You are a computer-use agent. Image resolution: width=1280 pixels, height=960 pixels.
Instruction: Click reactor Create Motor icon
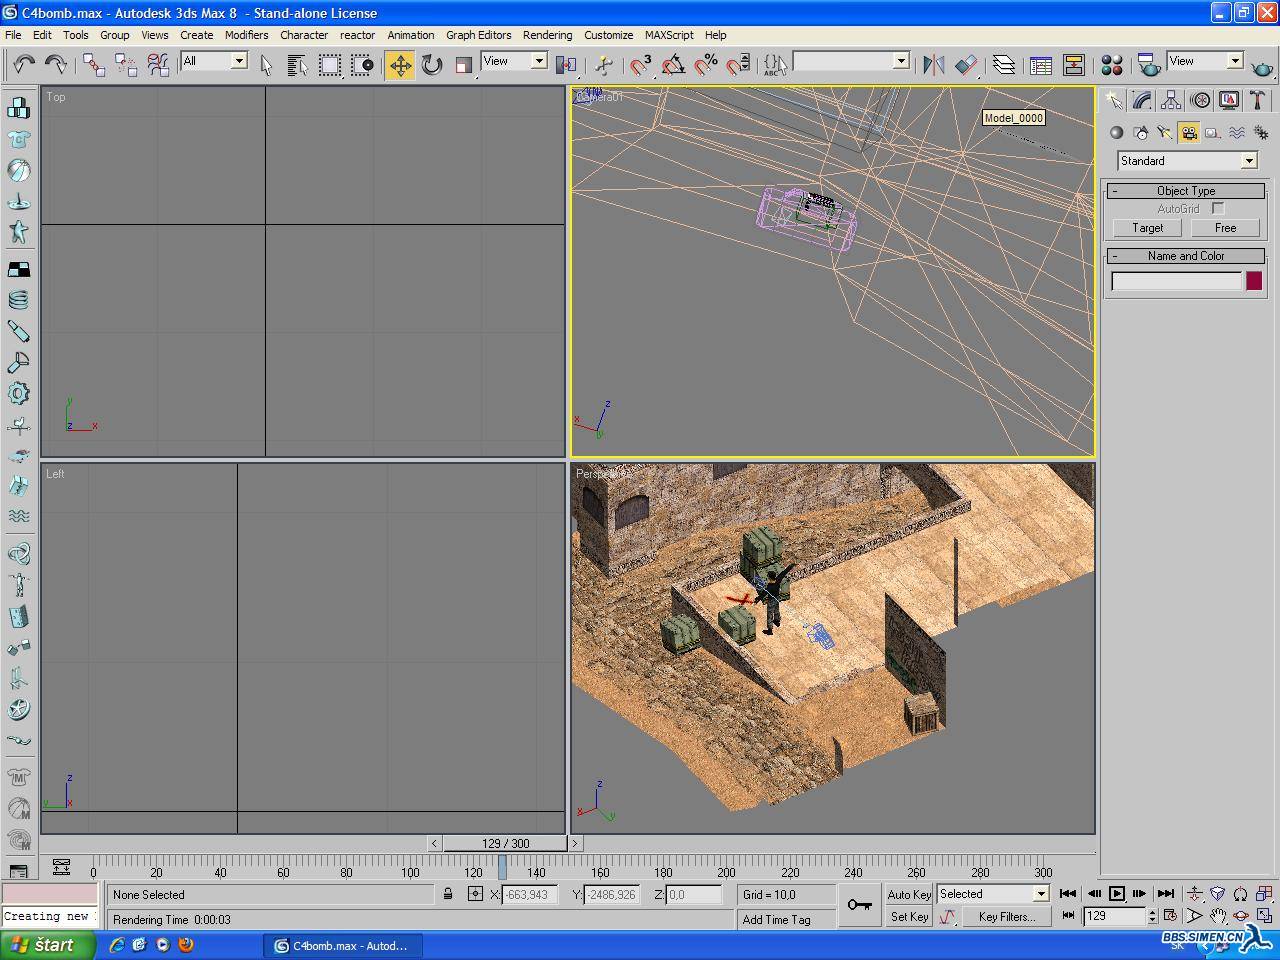click(18, 393)
